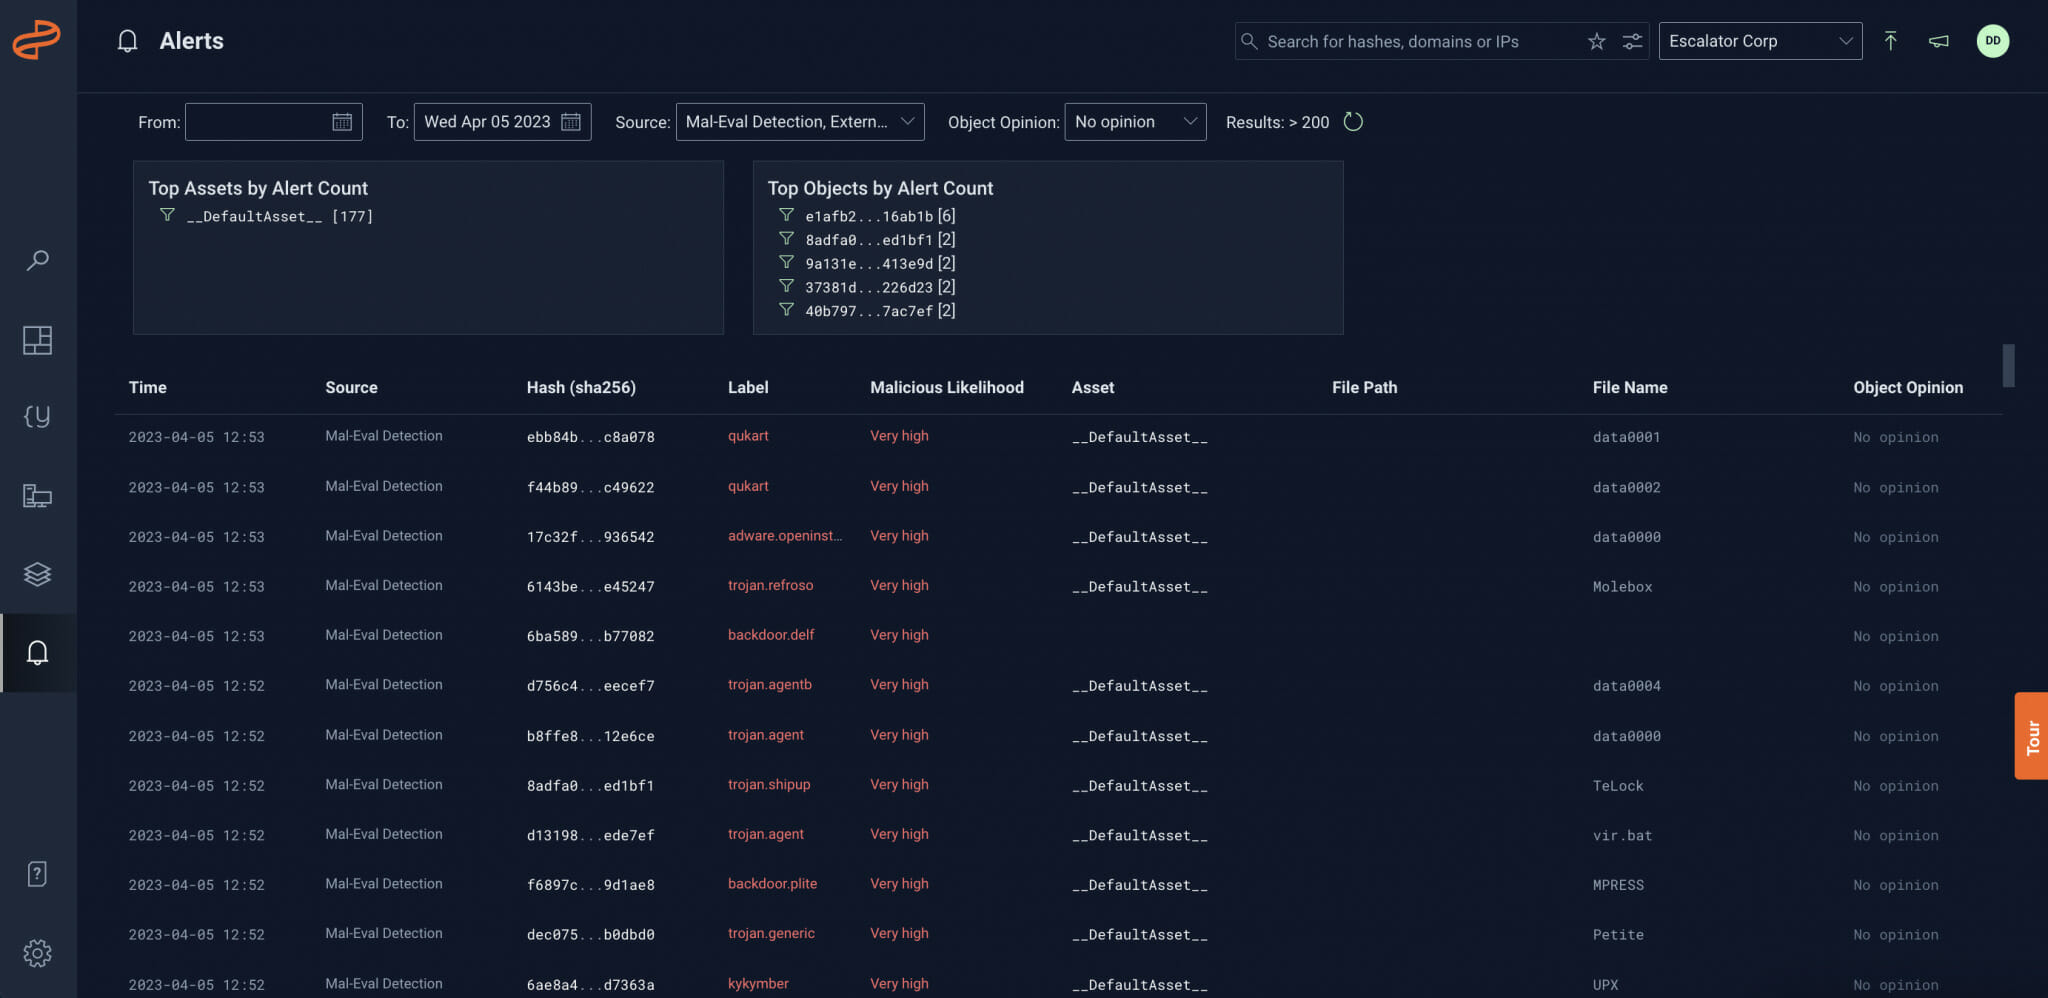Open the search icon in left sidebar
Viewport: 2048px width, 998px height.
pos(37,261)
